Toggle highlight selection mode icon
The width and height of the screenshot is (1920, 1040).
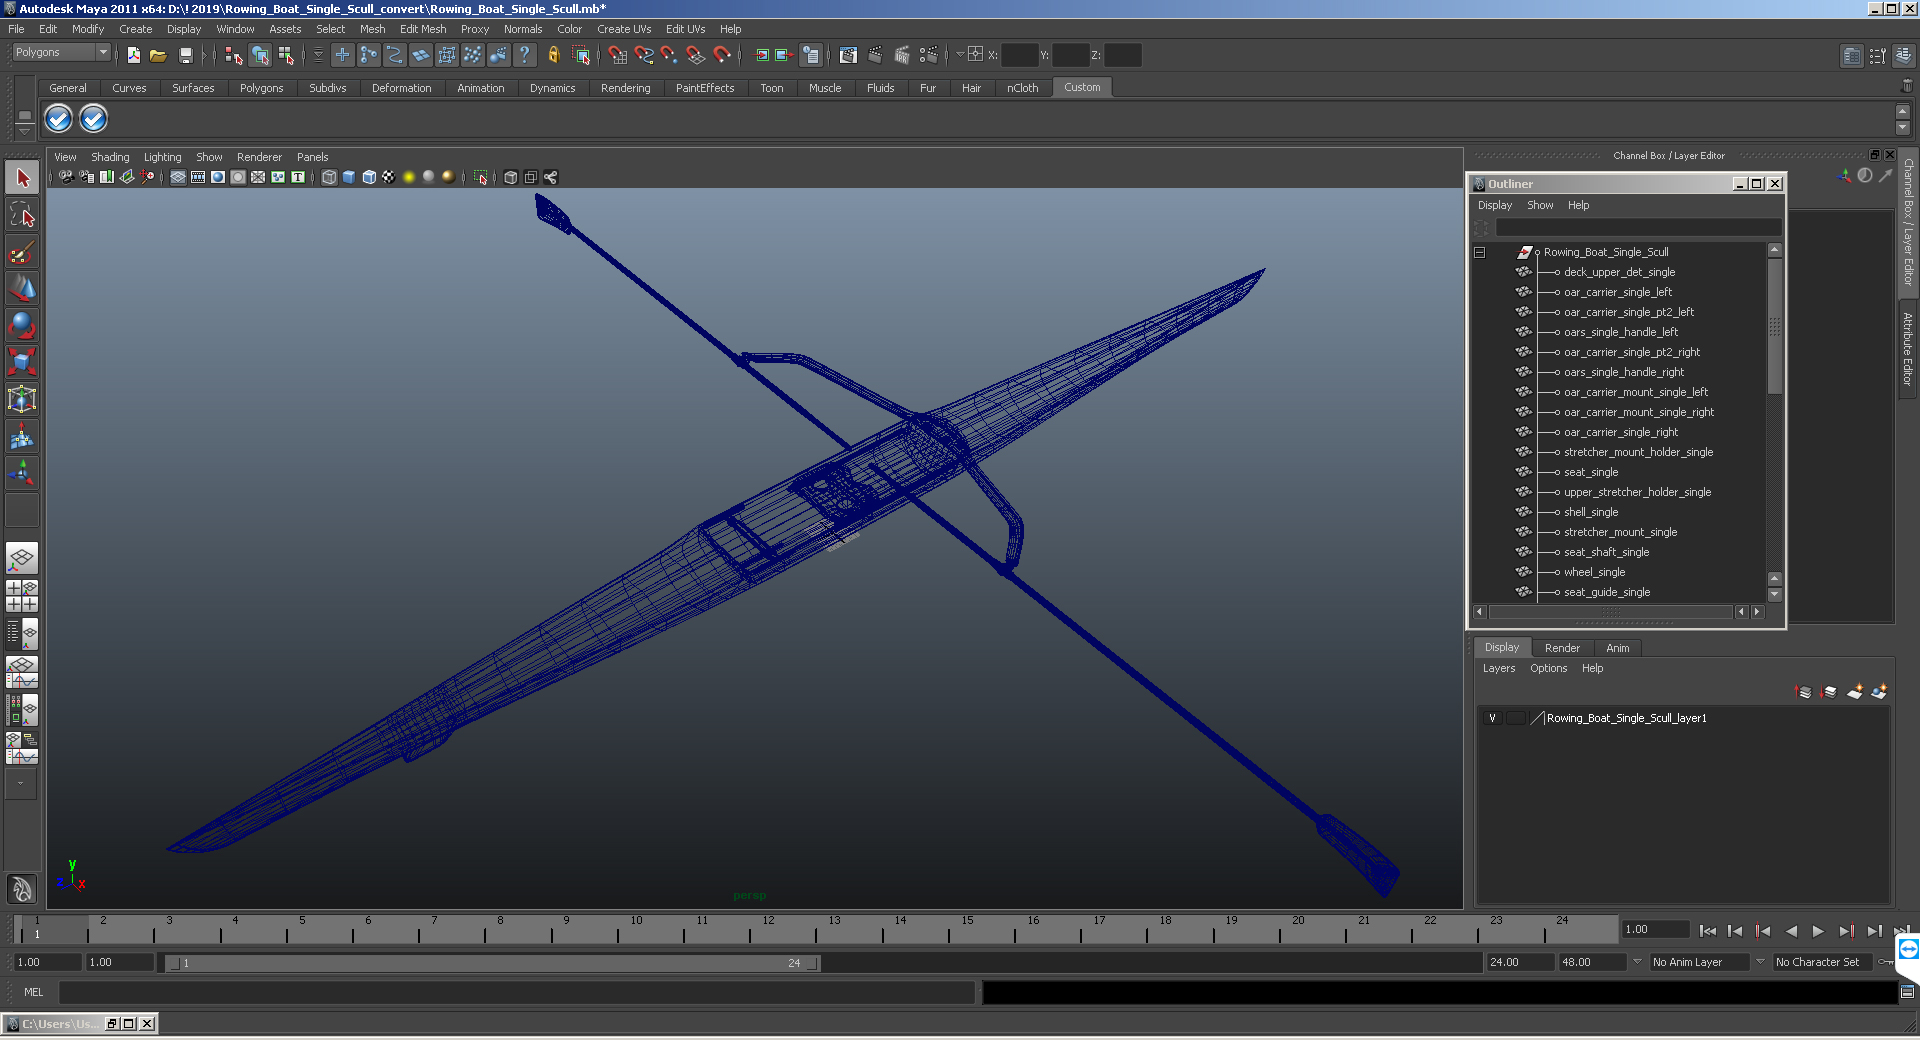pos(581,55)
